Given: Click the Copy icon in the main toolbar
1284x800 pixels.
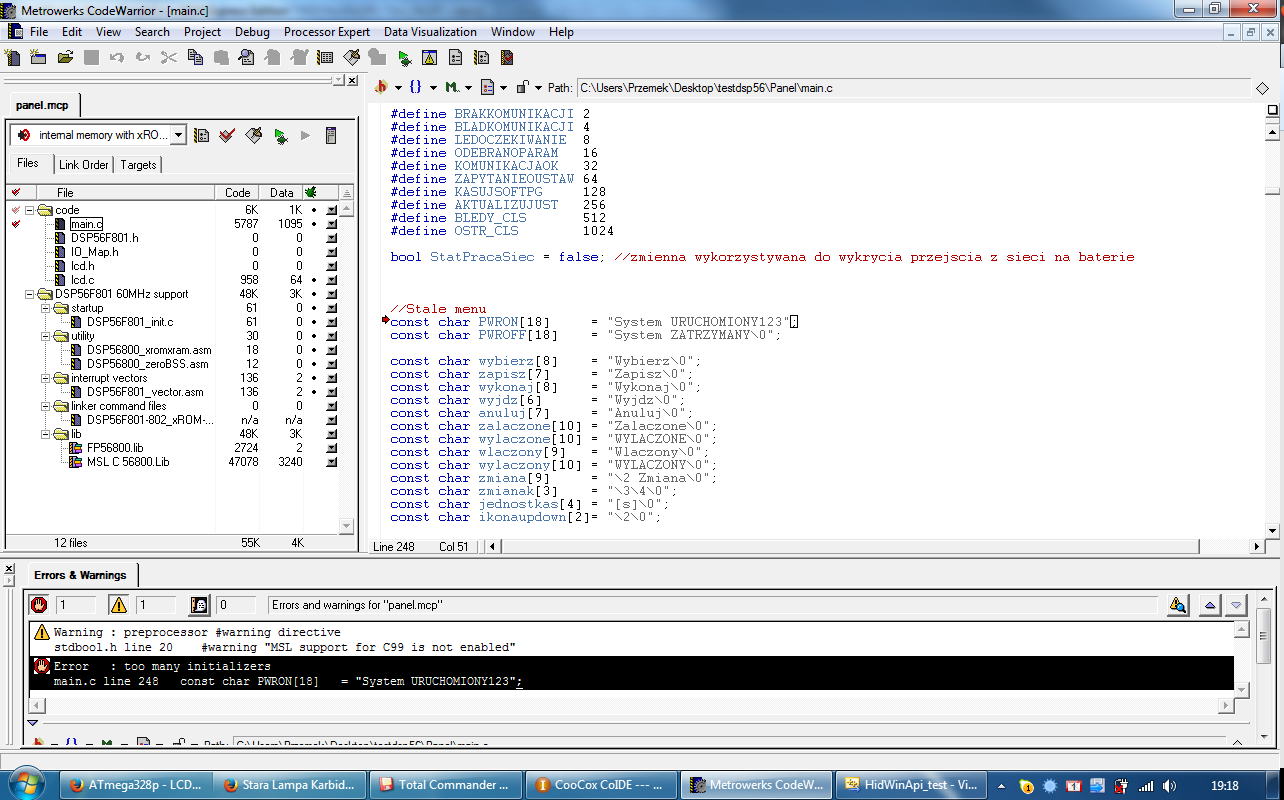Looking at the screenshot, I should 195,58.
